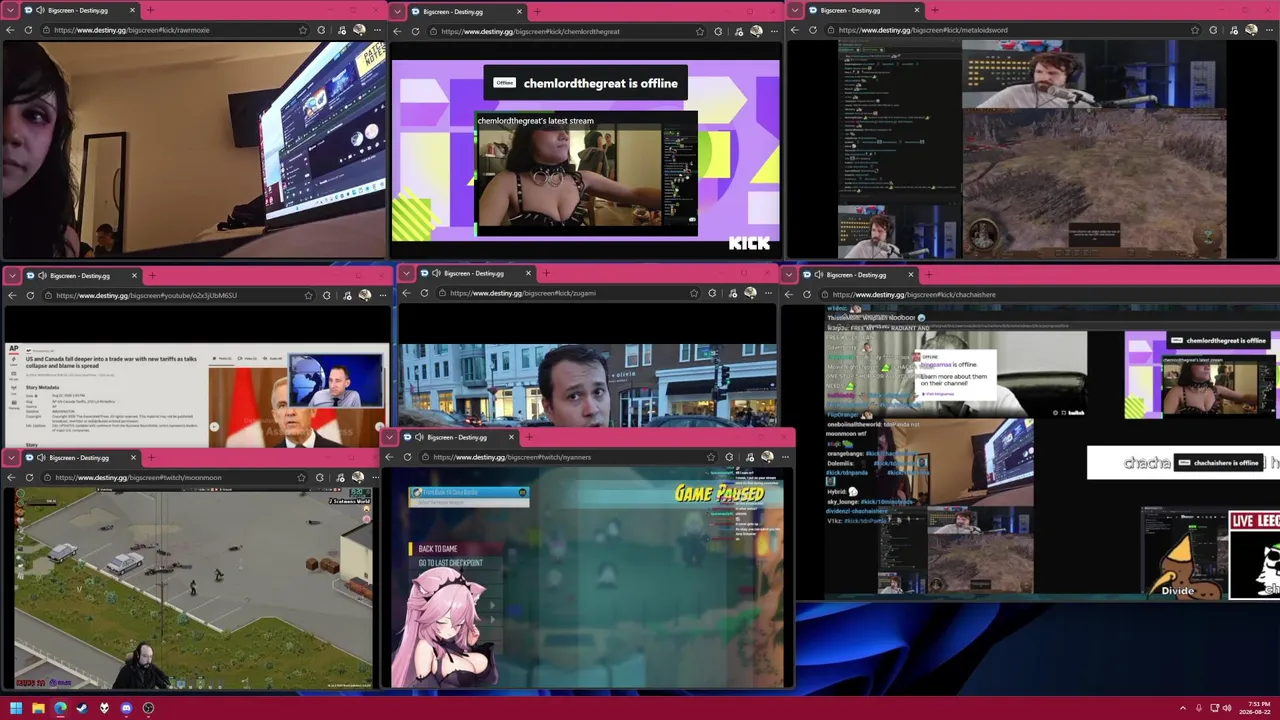Select the Bigscreen tab in moonmoon window
This screenshot has width=1280, height=720.
[82, 457]
